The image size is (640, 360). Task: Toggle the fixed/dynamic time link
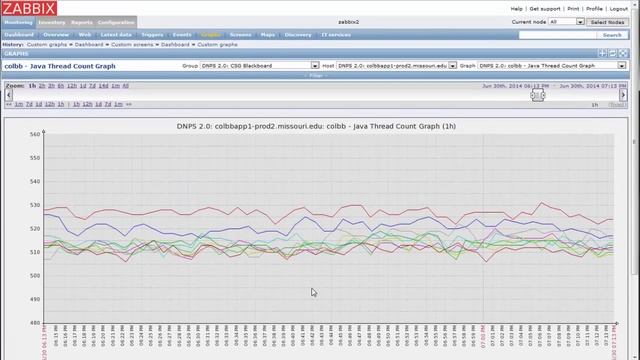point(617,105)
